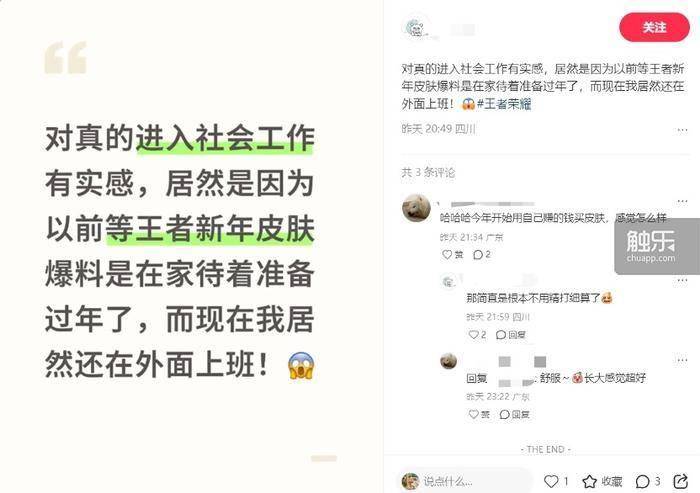
Task: Click the reply bubble showing 2 replies
Action: click(x=482, y=255)
